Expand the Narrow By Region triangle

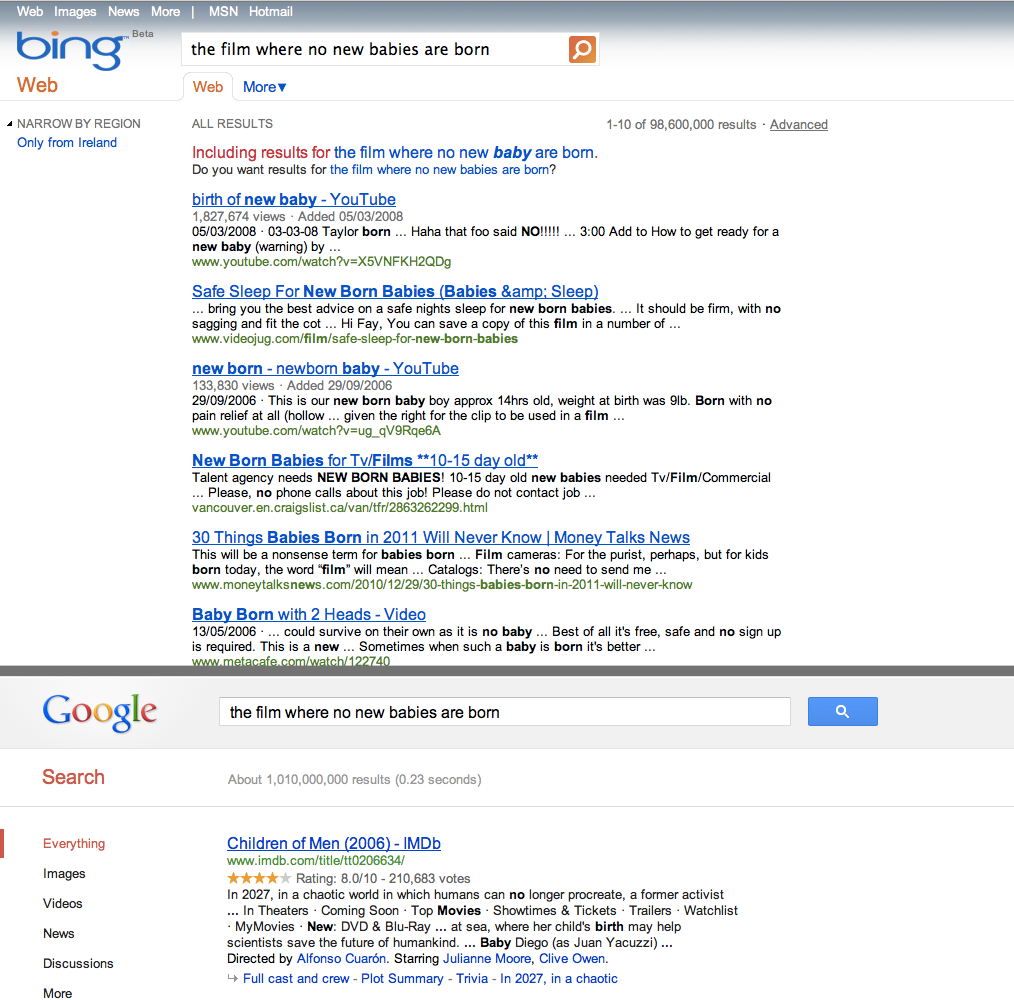pos(10,124)
